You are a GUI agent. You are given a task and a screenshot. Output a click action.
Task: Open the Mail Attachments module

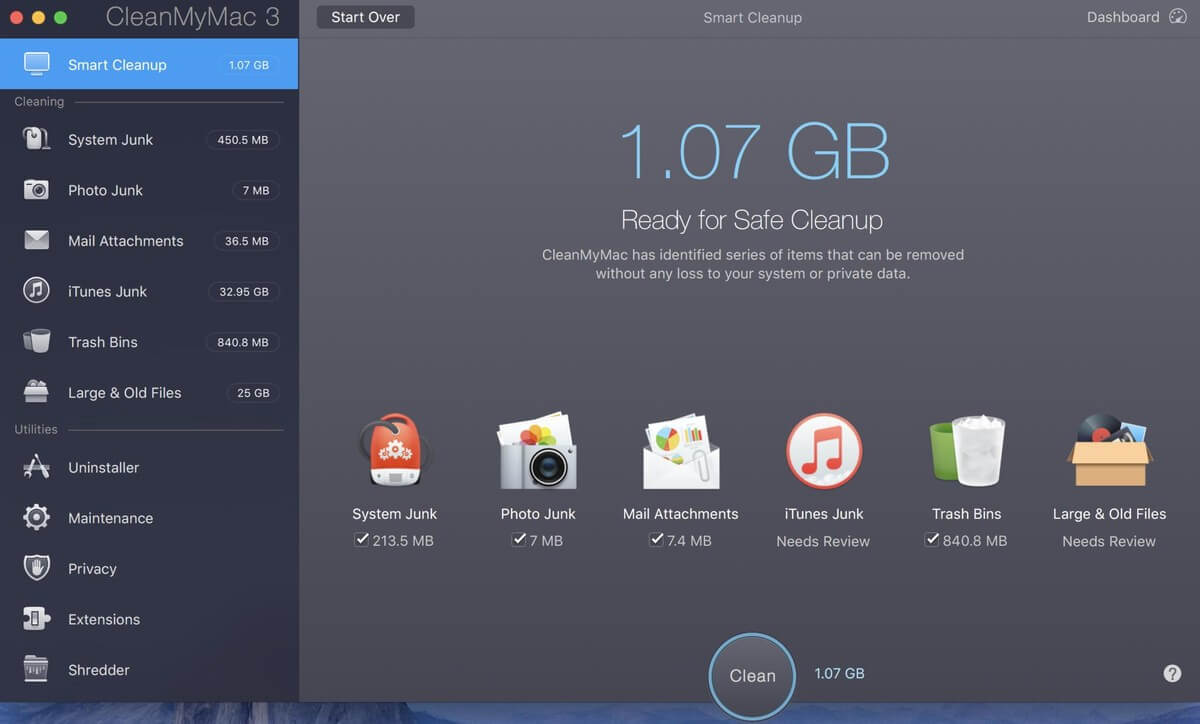click(149, 241)
